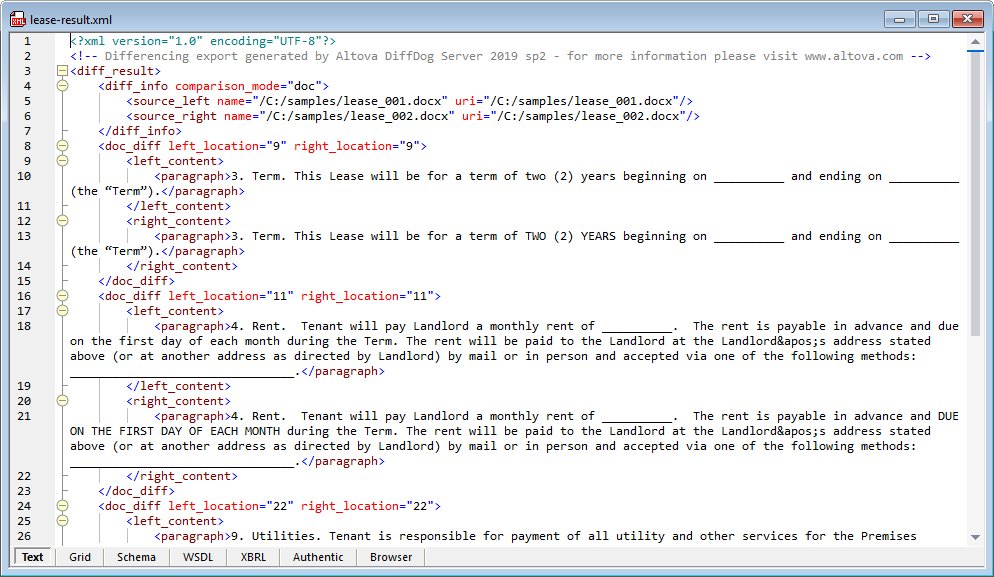Collapse the left_content element at line 9
Image resolution: width=994 pixels, height=577 pixels.
pyautogui.click(x=61, y=161)
